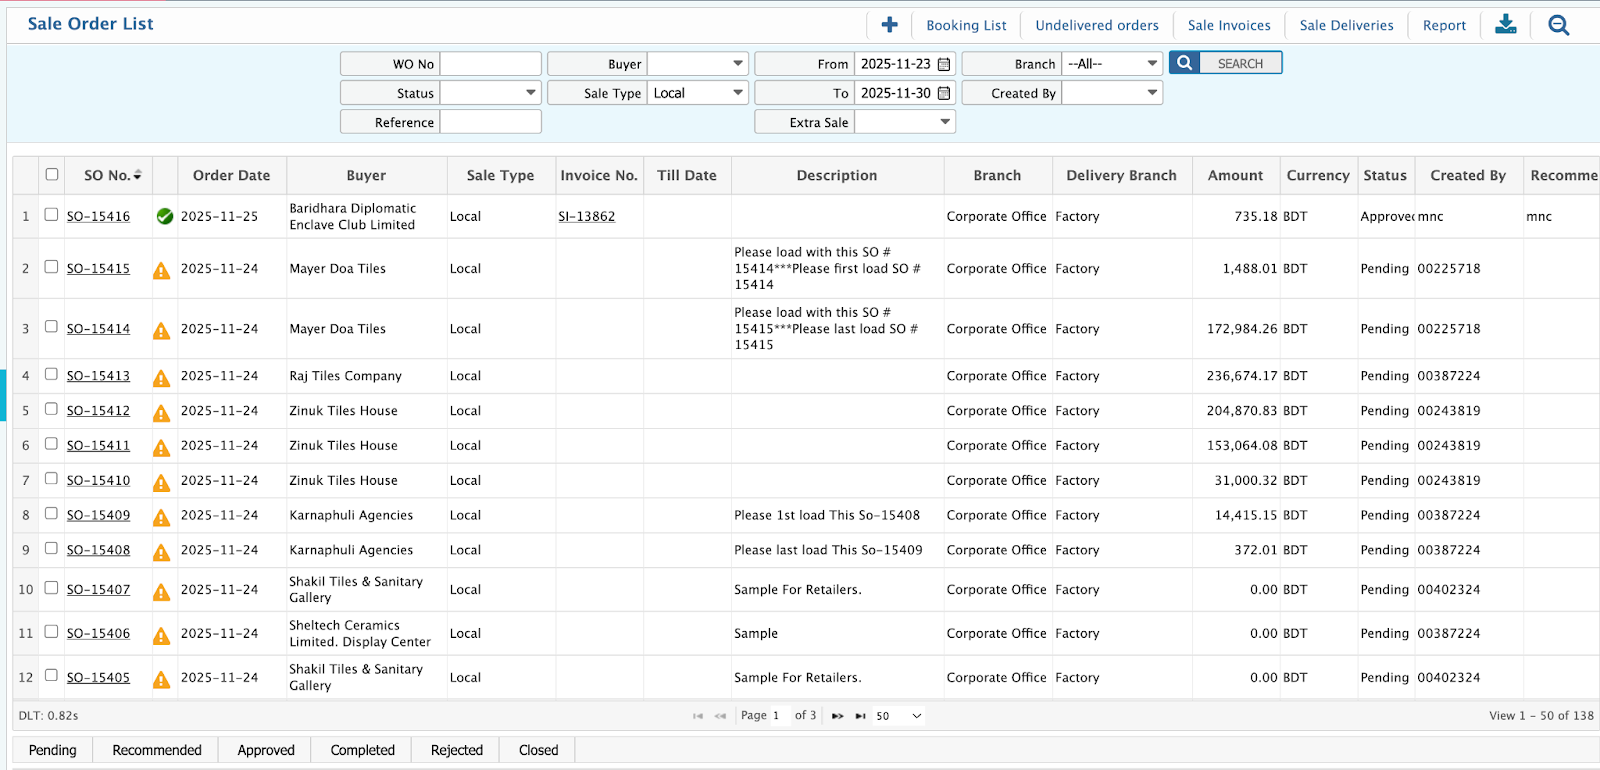
Task: Open sale order SO-15416 link
Action: click(98, 216)
